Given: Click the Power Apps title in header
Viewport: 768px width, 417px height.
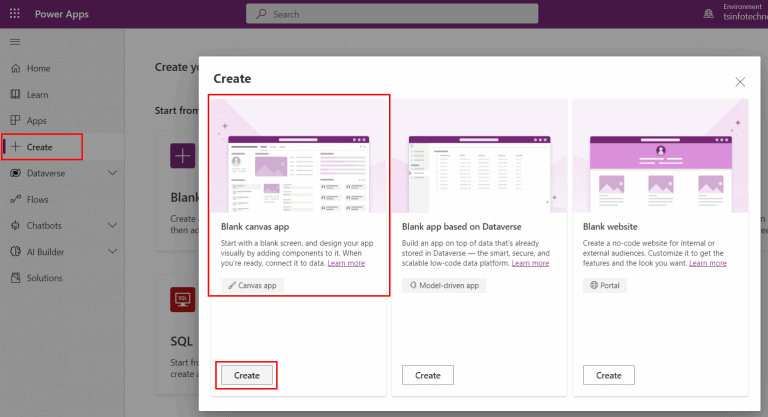Looking at the screenshot, I should (x=62, y=14).
